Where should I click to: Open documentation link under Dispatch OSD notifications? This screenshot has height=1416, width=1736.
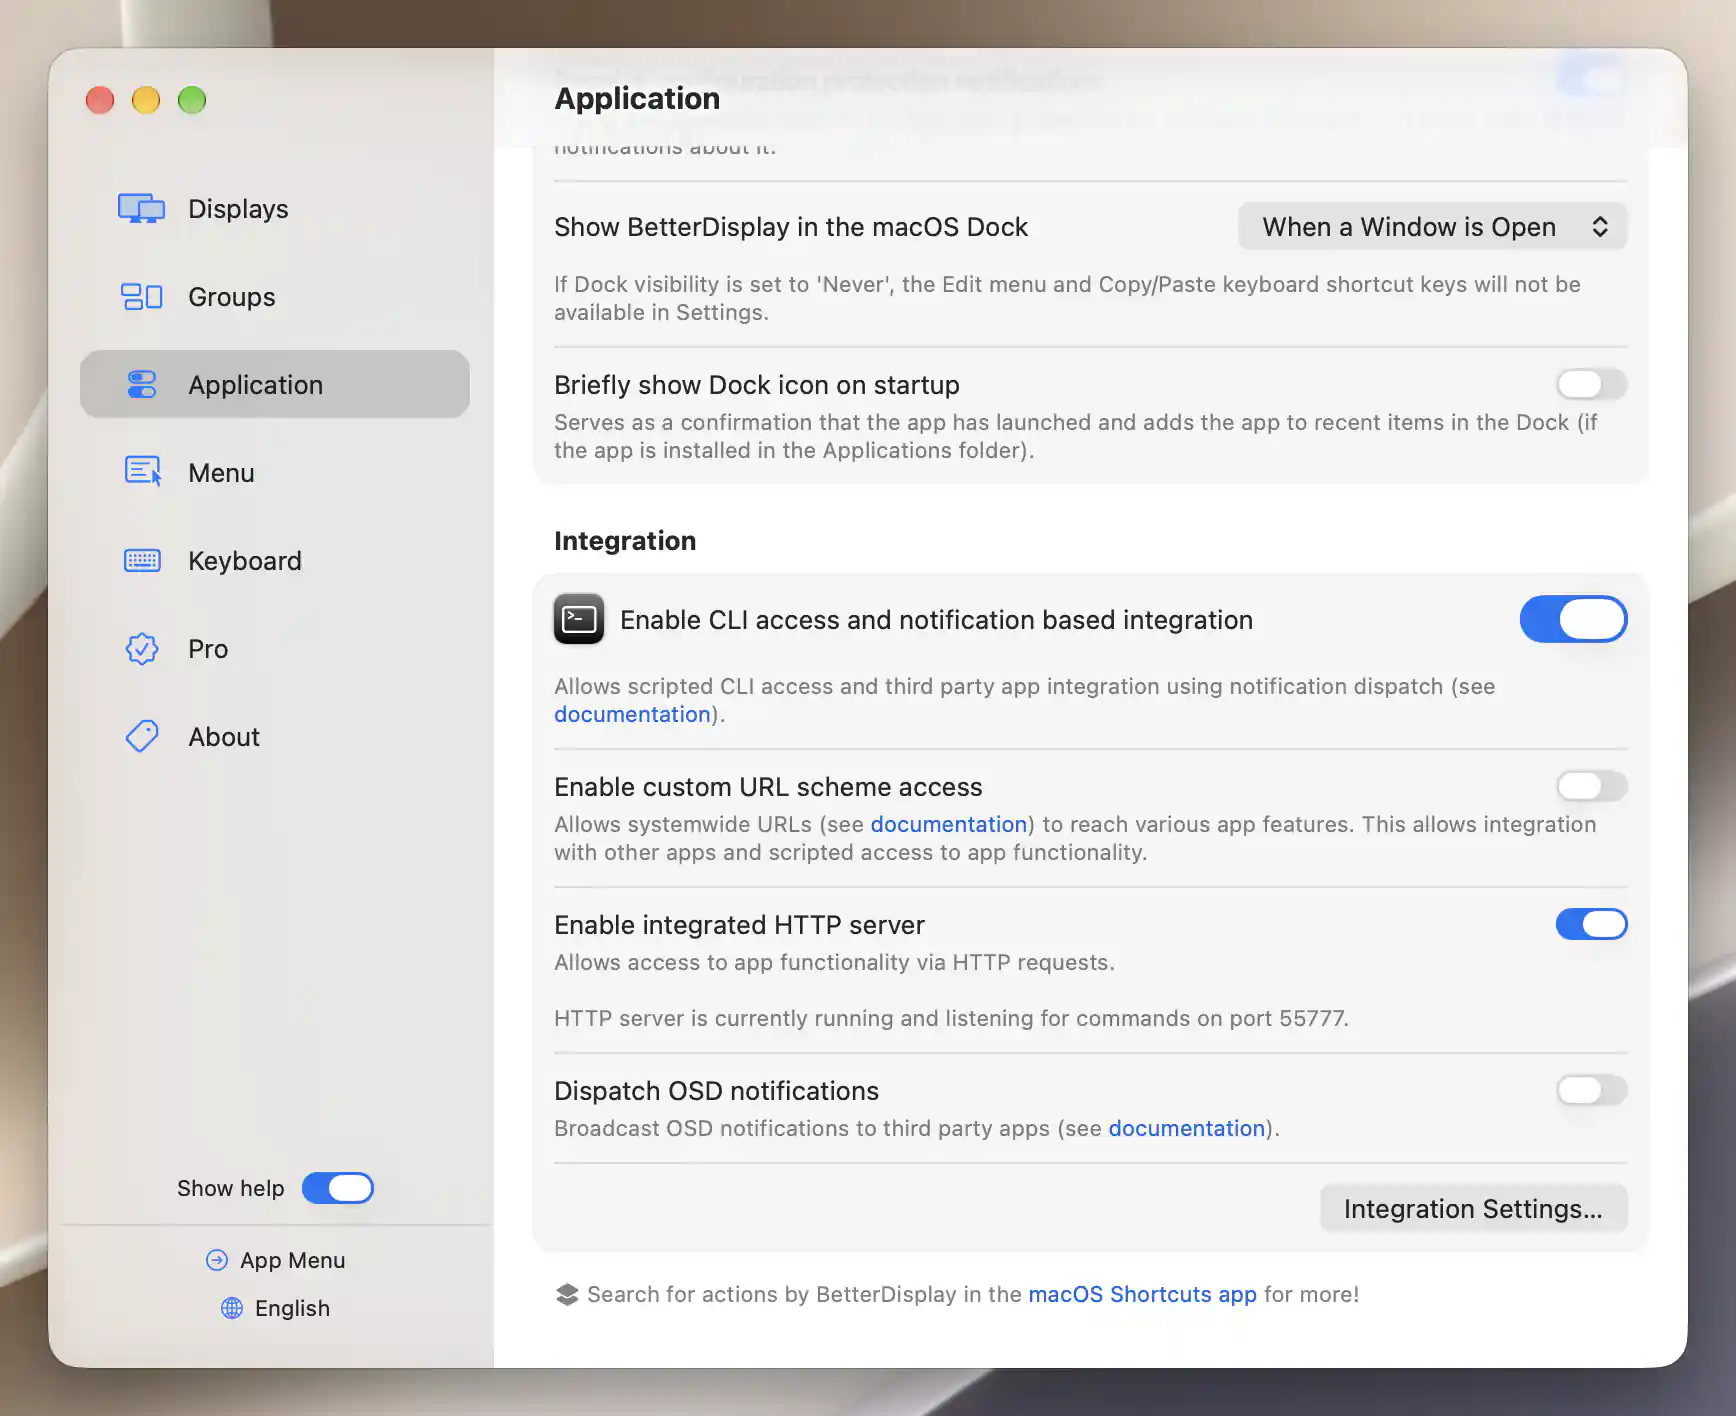click(1187, 1128)
